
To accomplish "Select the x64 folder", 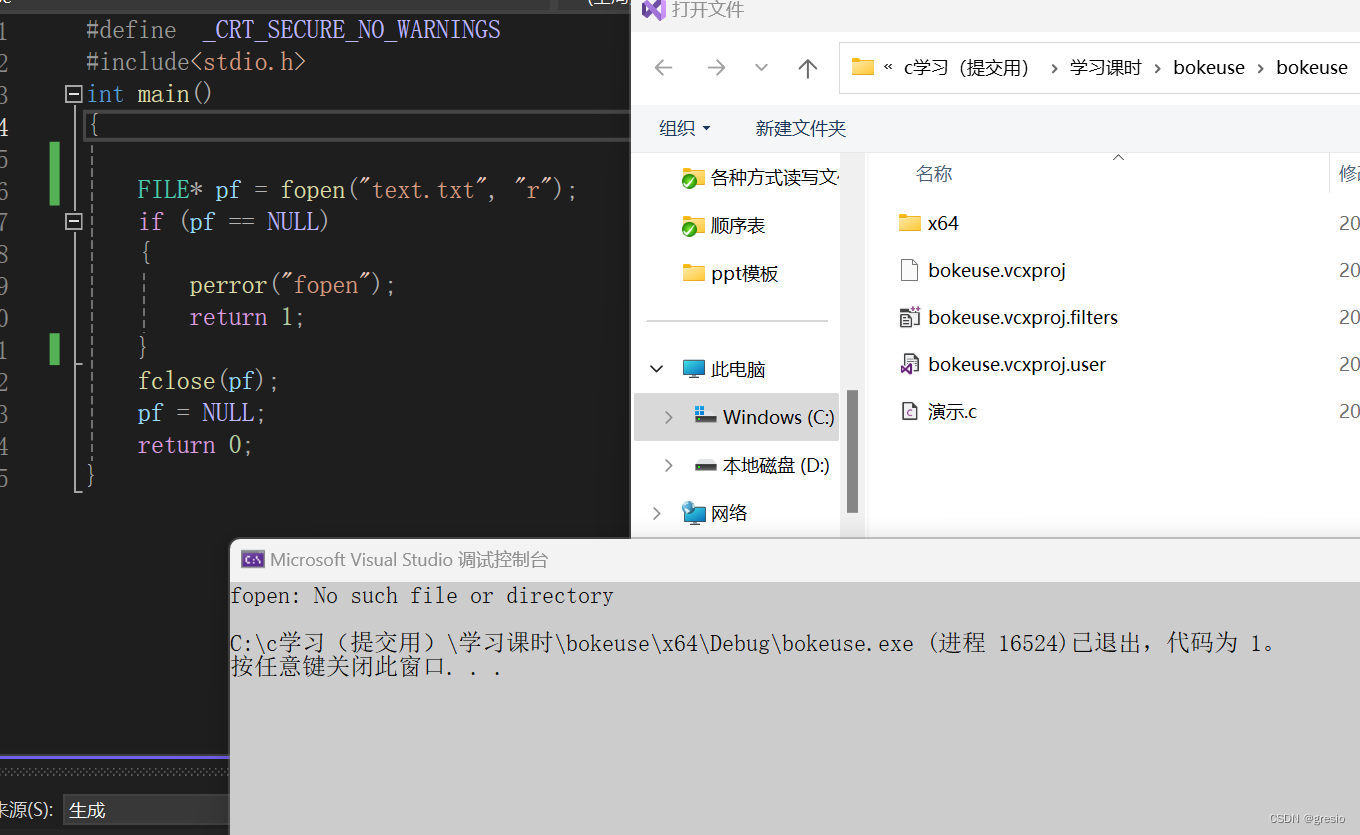I will point(943,222).
